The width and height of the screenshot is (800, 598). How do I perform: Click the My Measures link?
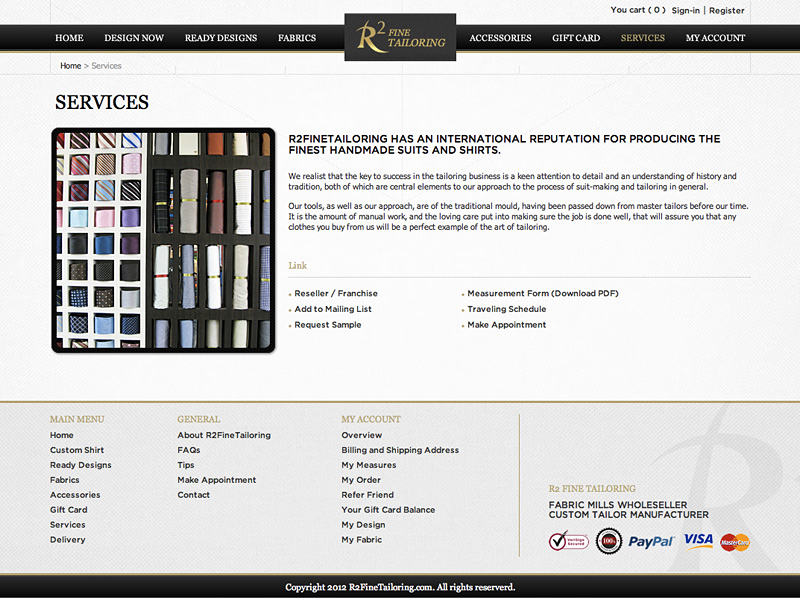coord(369,465)
